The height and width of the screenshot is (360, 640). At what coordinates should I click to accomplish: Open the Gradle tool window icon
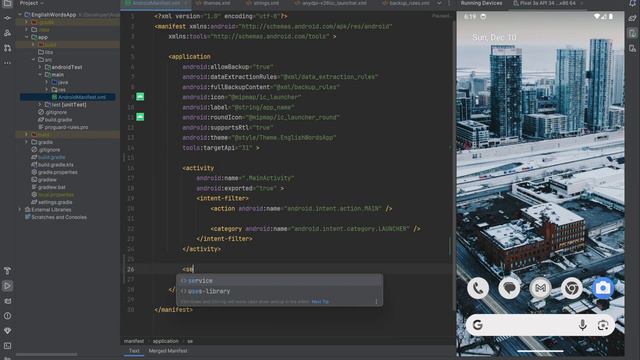[x=632, y=18]
